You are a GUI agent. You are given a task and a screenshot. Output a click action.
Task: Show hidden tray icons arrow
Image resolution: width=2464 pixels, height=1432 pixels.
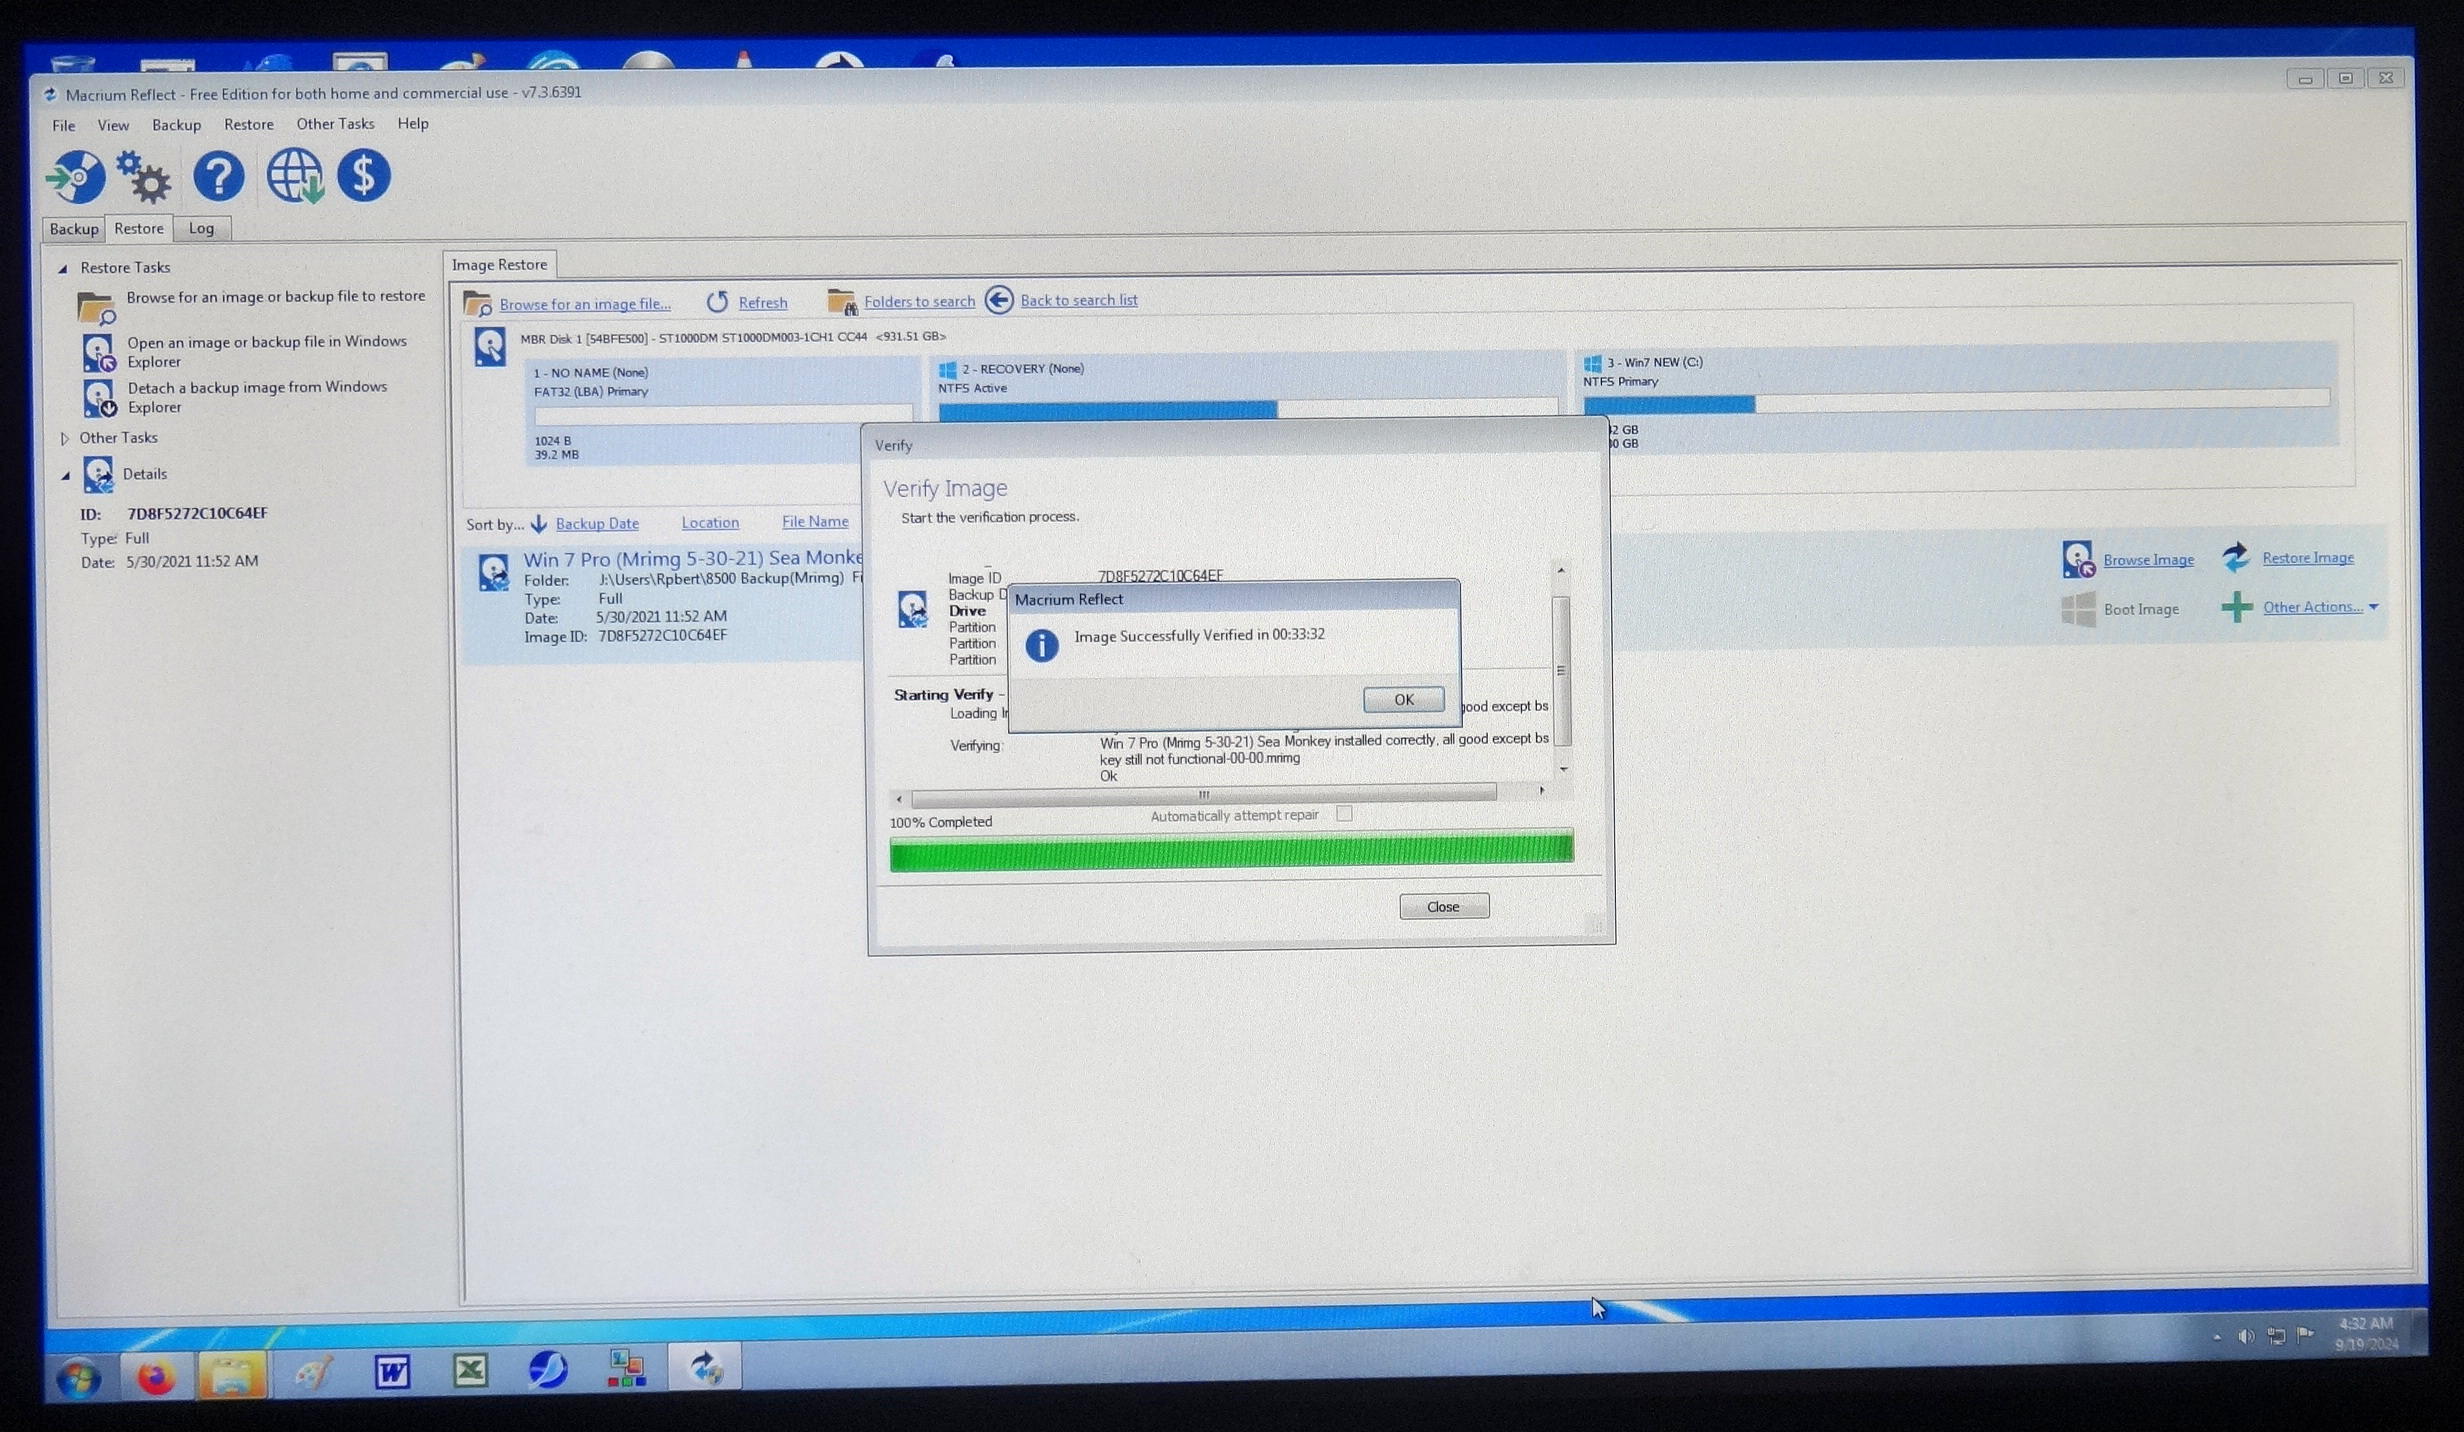click(x=2217, y=1336)
